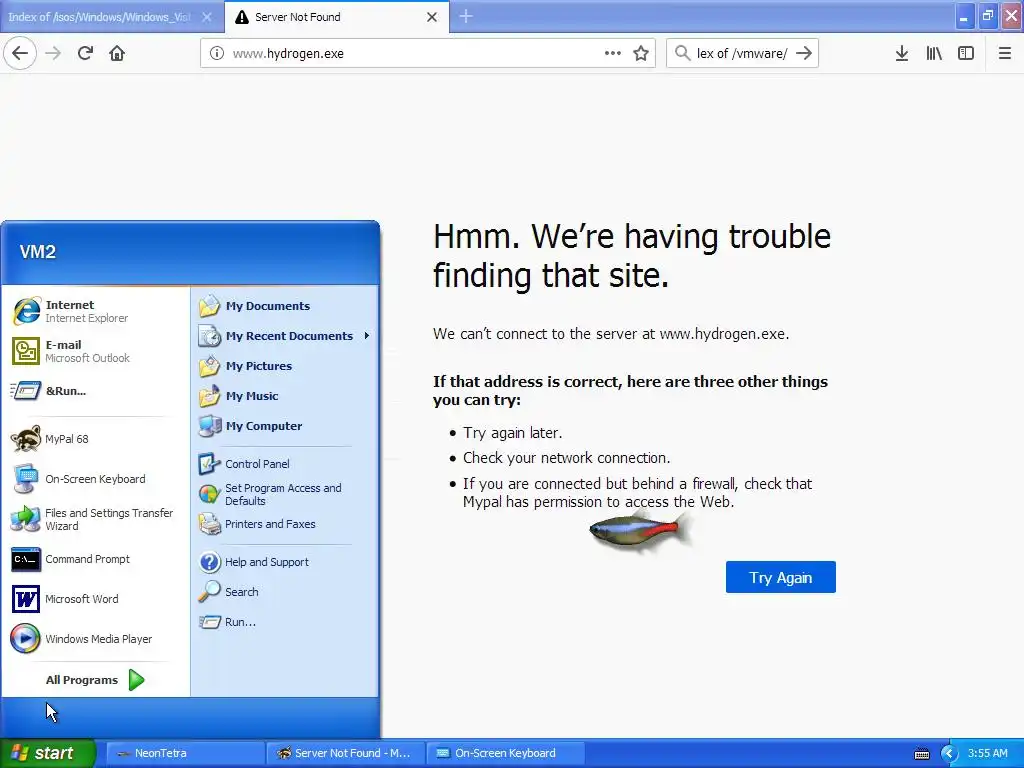
Task: Open Help and Support
Action: (285, 562)
